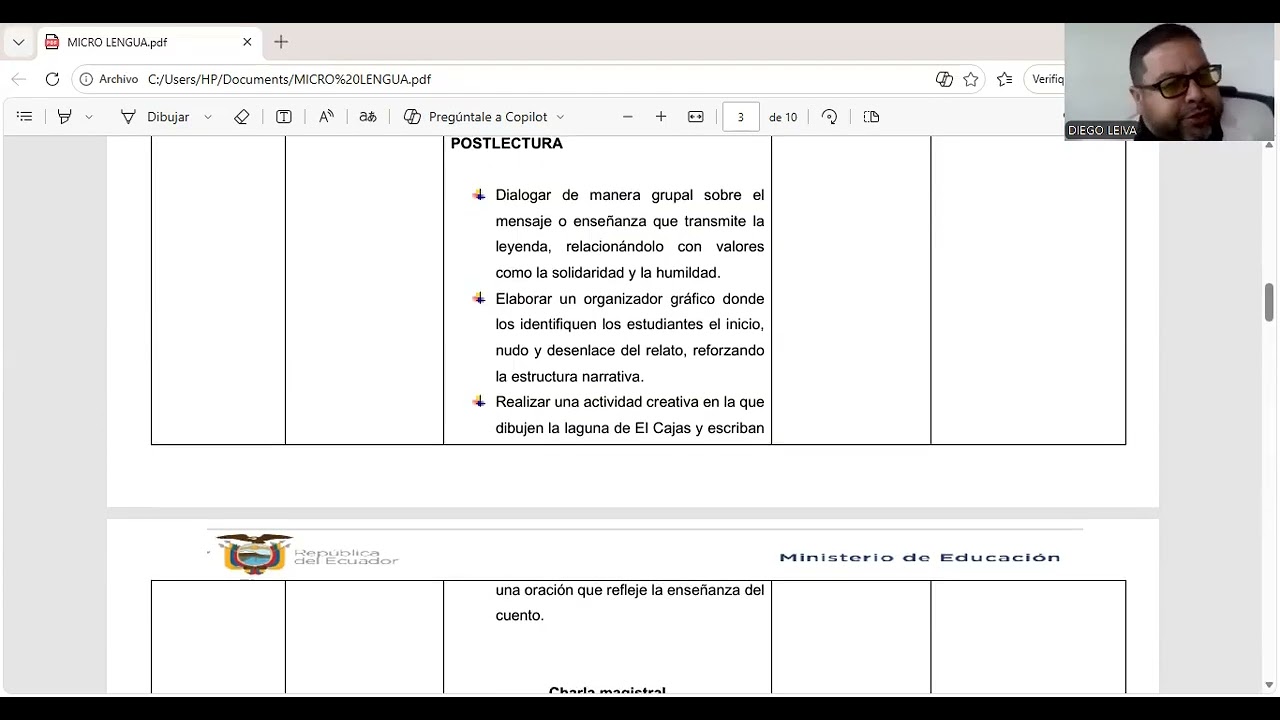Open Copilot icon in address bar
This screenshot has width=1280, height=720.
click(944, 79)
